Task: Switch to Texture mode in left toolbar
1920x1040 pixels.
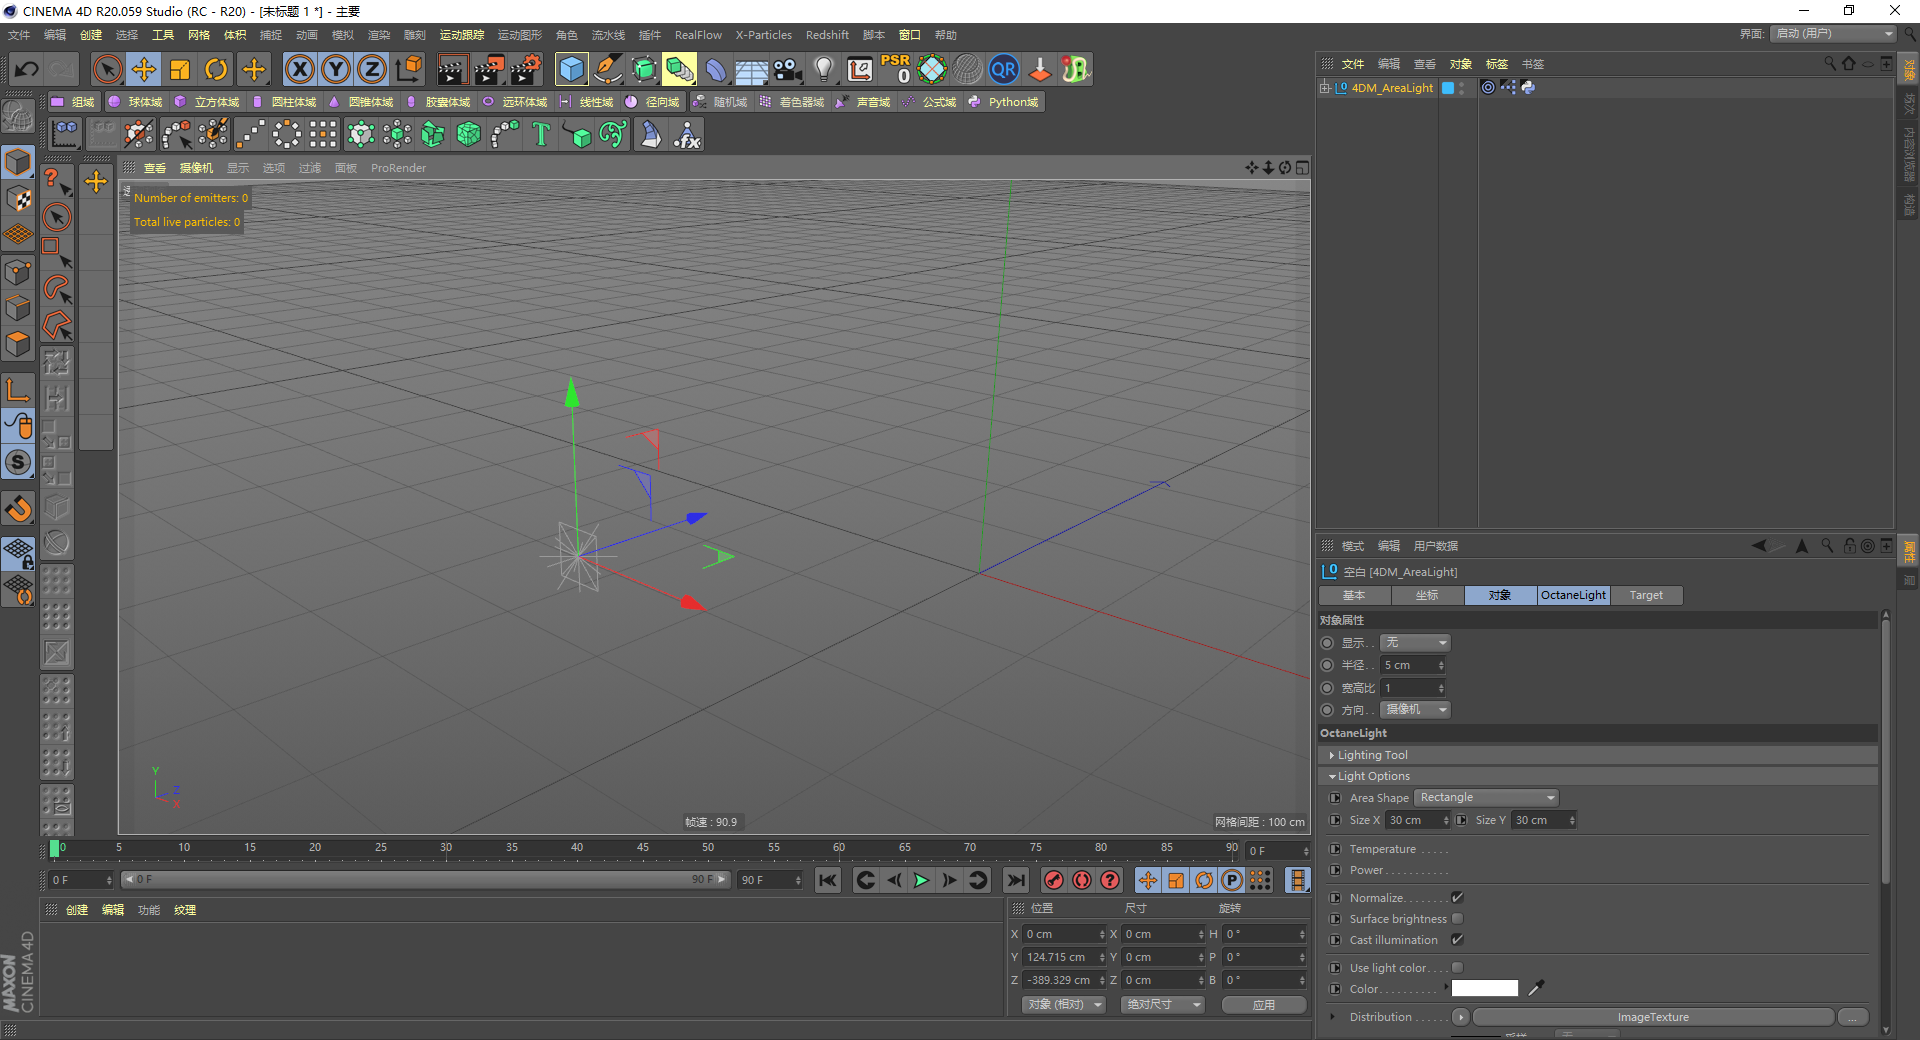Action: (18, 200)
